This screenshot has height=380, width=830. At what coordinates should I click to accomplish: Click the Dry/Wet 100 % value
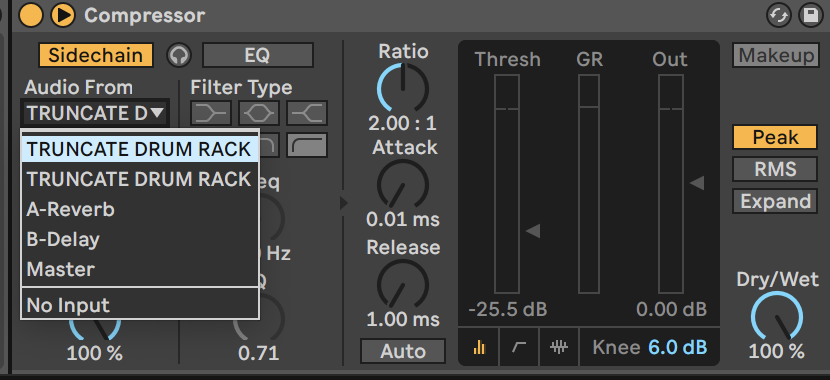click(777, 351)
